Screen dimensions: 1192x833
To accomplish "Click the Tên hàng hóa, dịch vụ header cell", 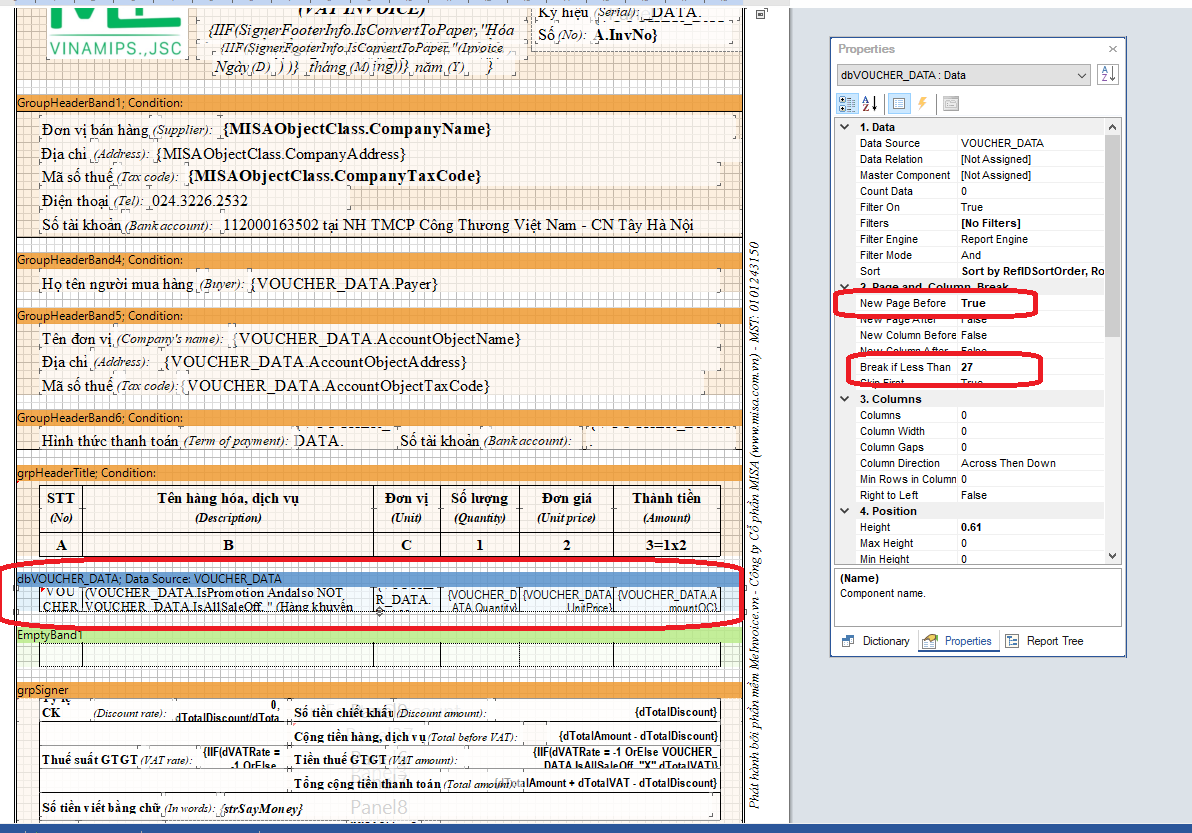I will click(228, 508).
